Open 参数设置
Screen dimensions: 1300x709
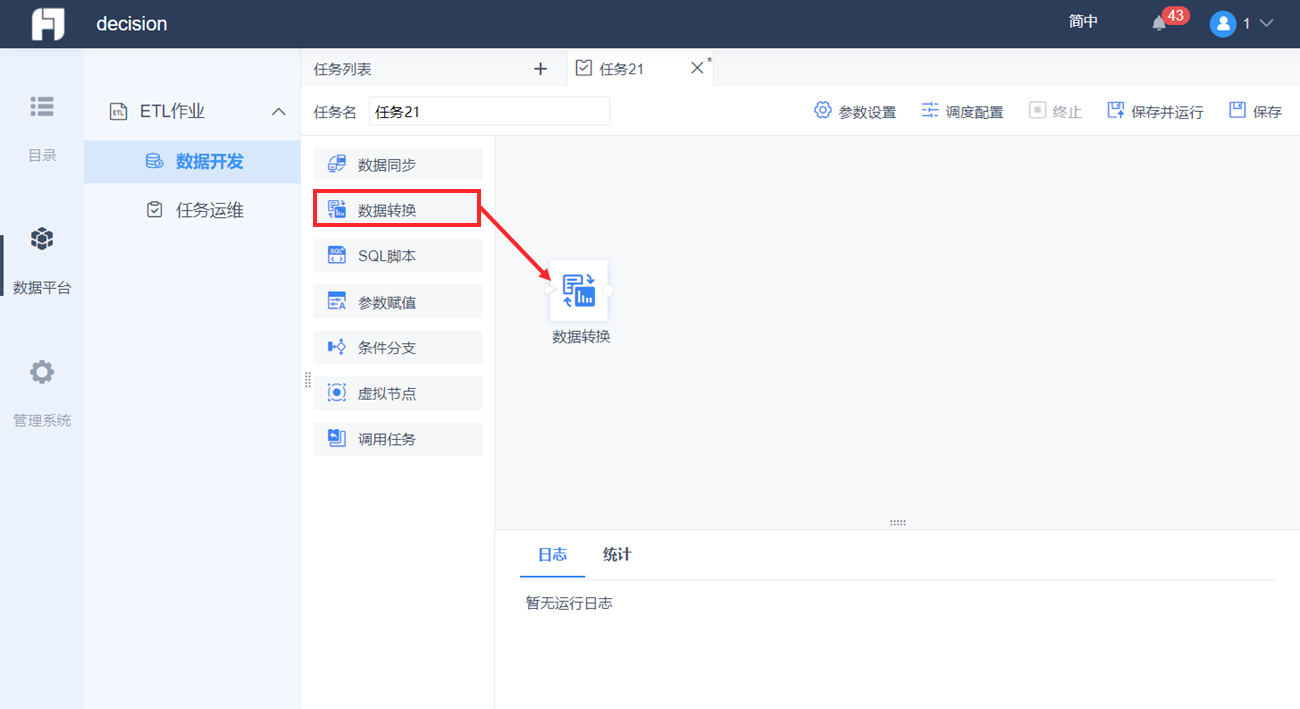coord(855,111)
